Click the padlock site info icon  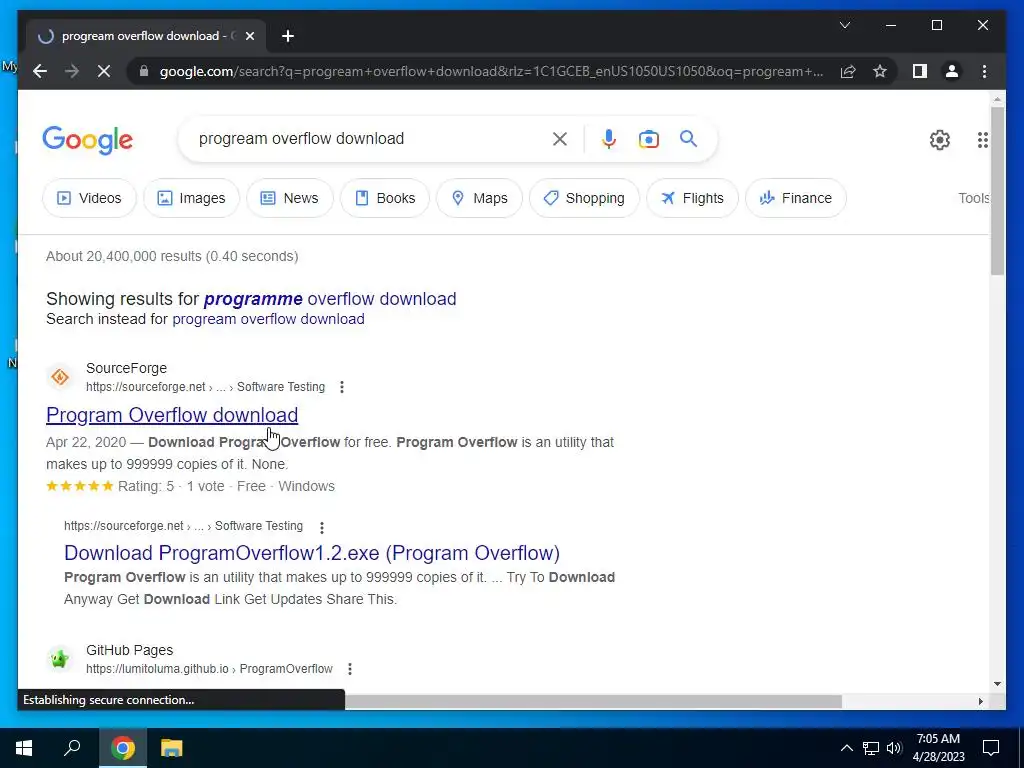pyautogui.click(x=144, y=71)
